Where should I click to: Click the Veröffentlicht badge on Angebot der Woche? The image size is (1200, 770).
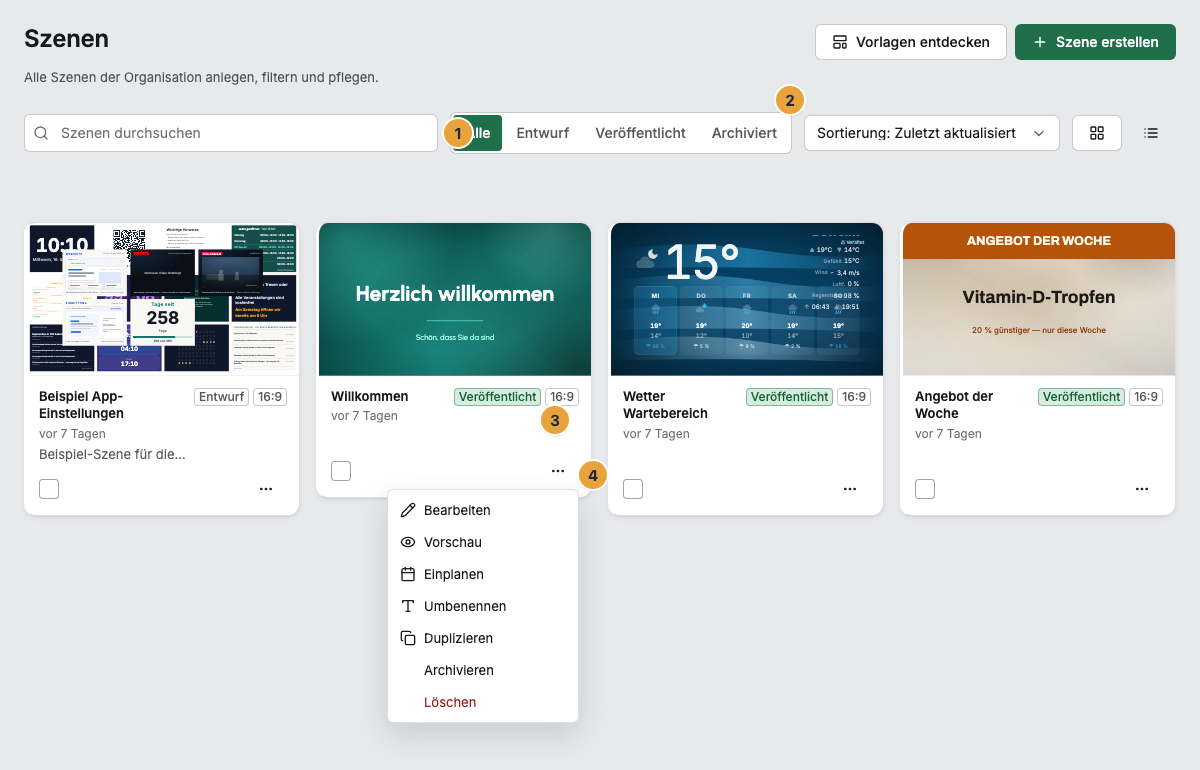click(x=1081, y=397)
